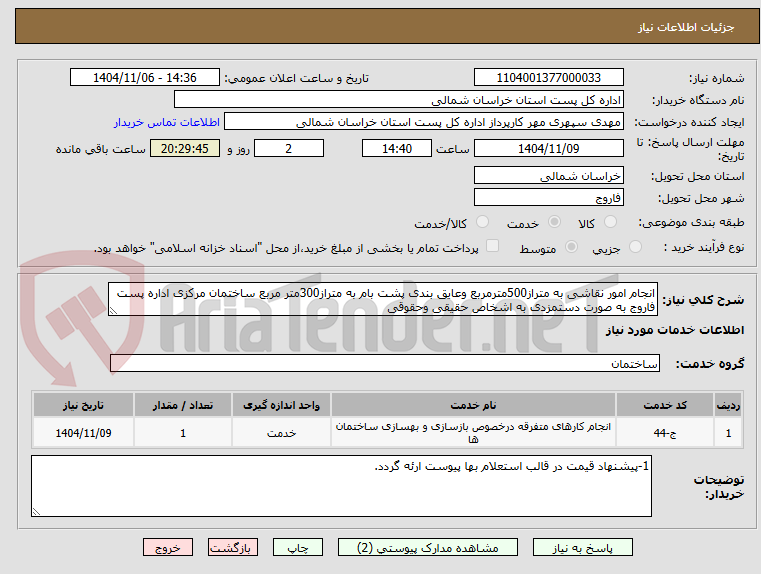761x574 pixels.
Task: Click the شرح کلی نیاز text area
Action: 382,299
